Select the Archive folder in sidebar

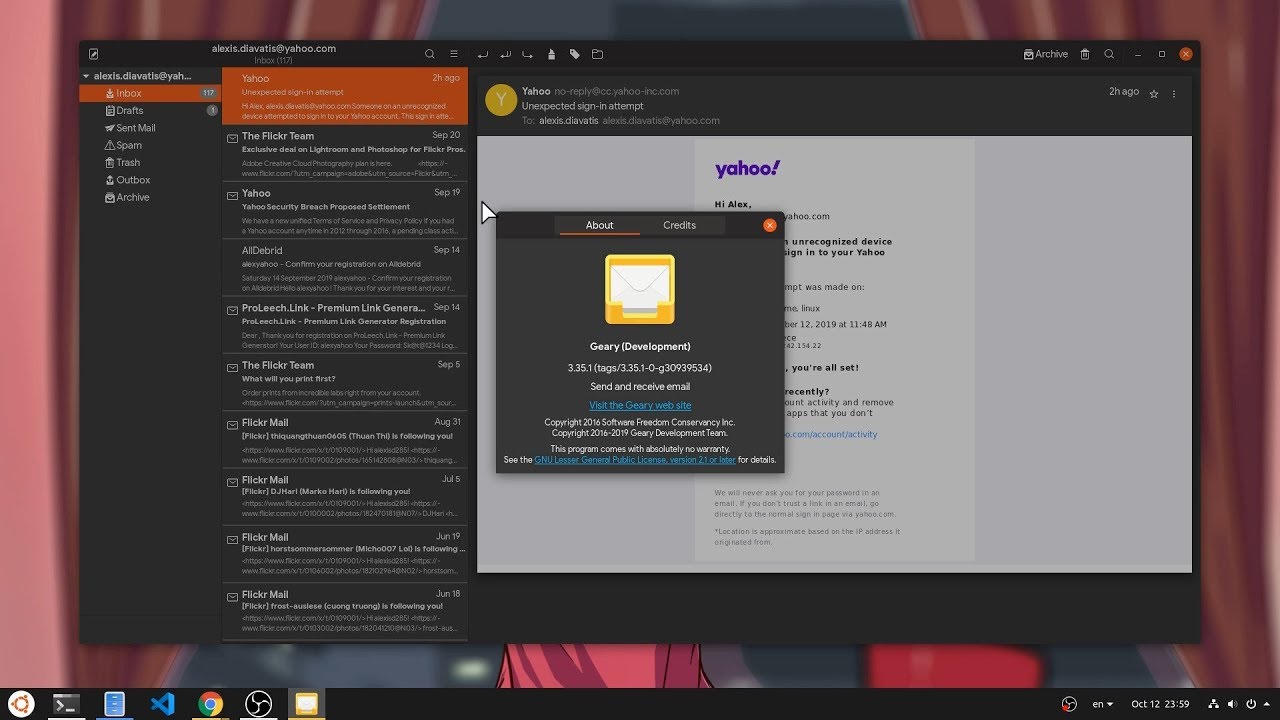pos(150,197)
